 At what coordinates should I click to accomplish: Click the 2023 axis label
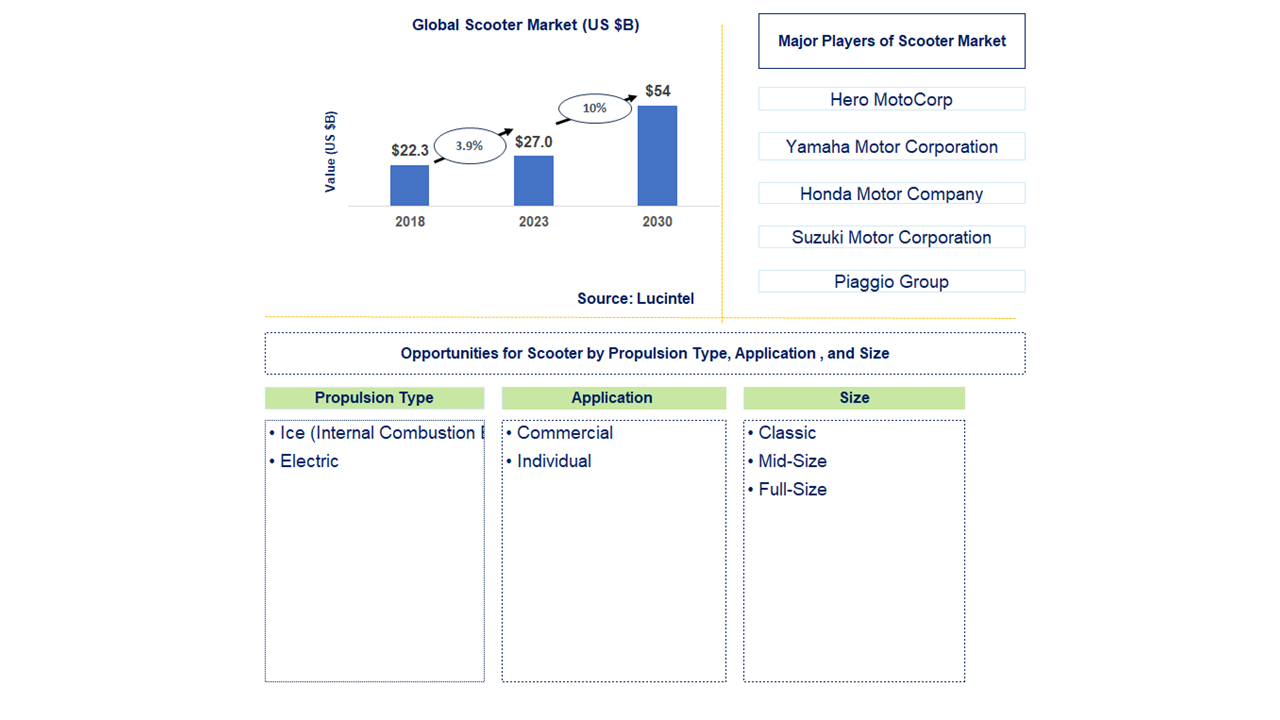(533, 221)
